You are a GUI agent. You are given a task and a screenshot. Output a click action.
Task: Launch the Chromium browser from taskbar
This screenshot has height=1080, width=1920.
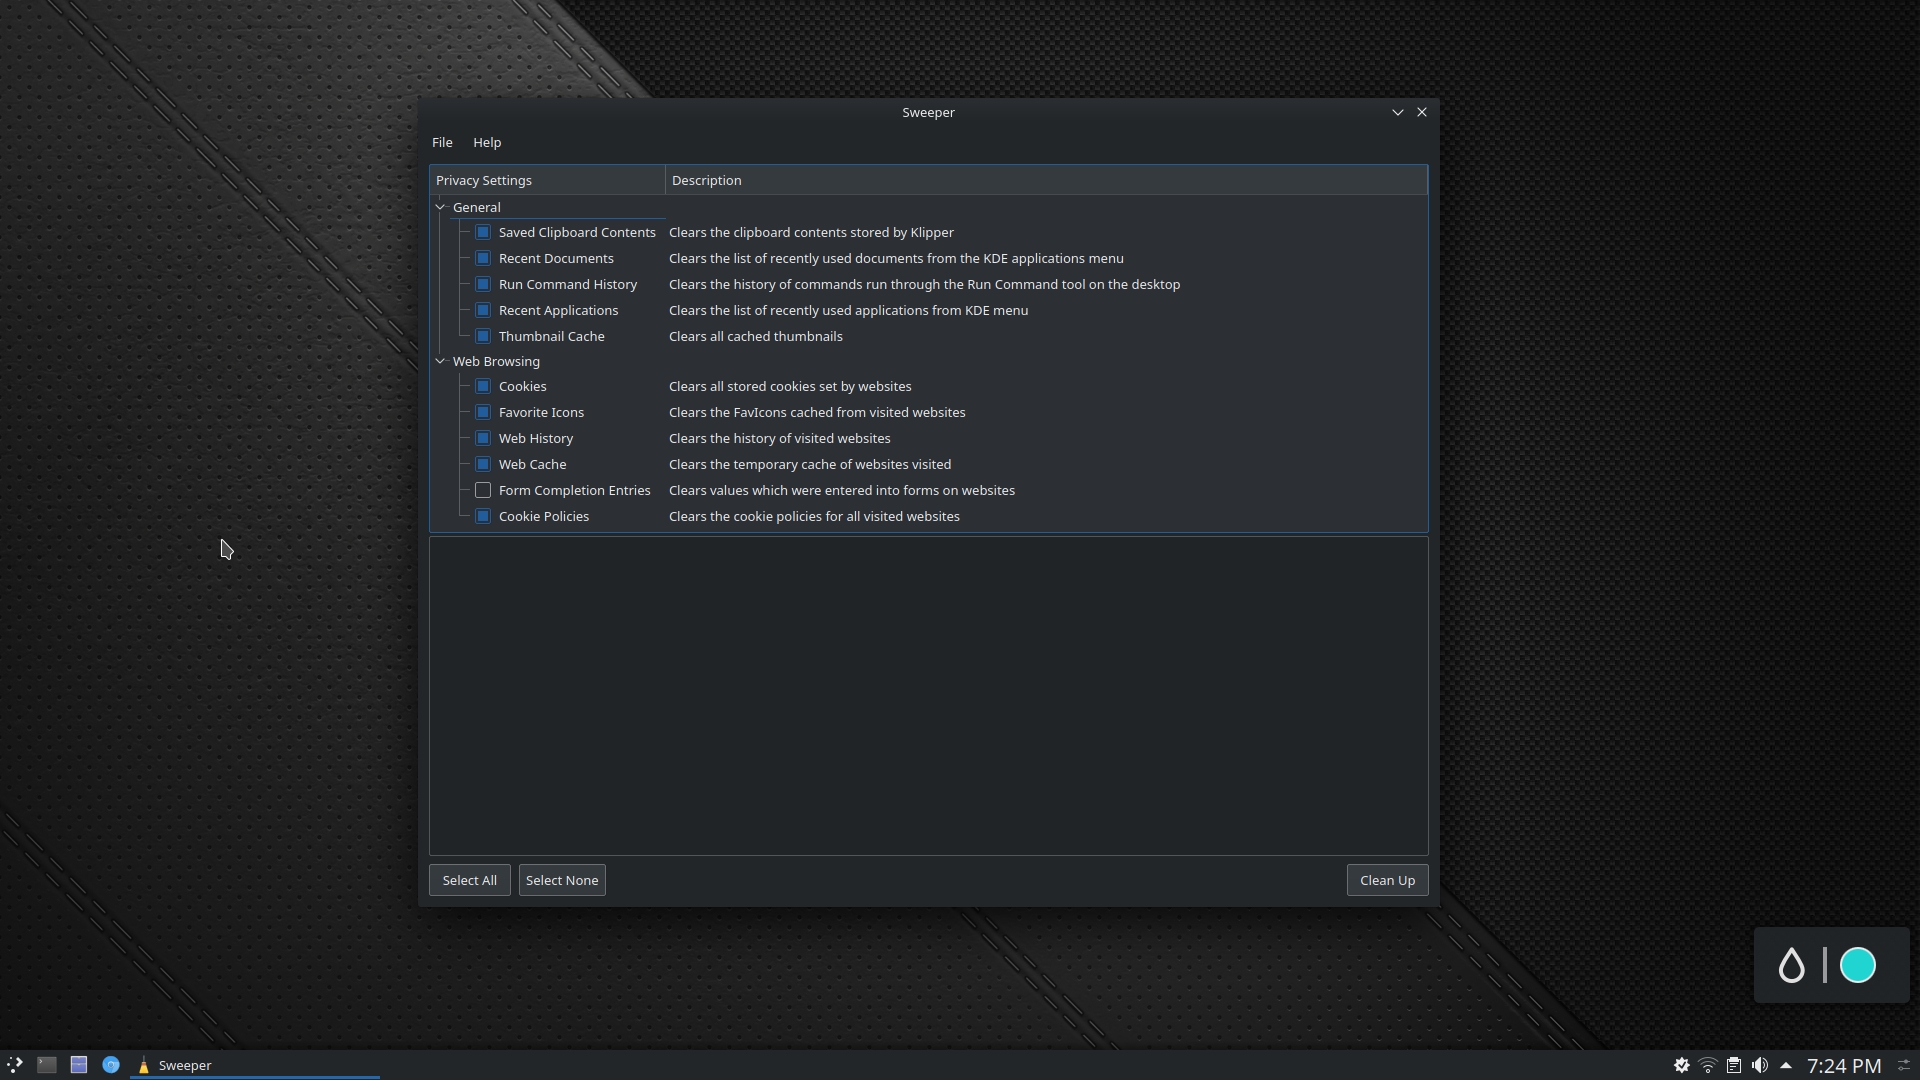[111, 1065]
